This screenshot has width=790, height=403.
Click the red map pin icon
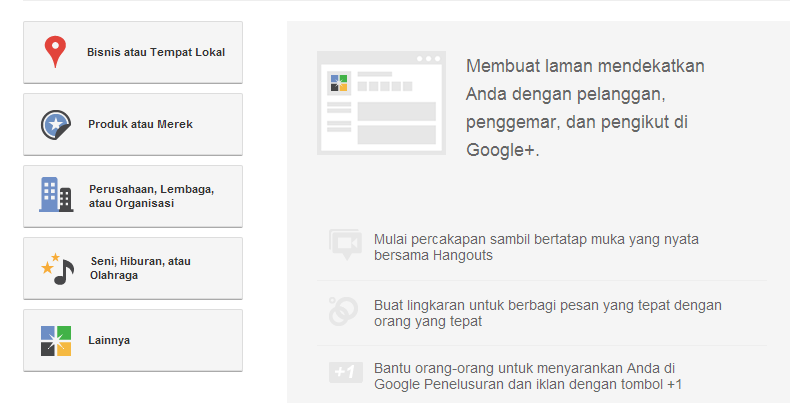pyautogui.click(x=55, y=51)
